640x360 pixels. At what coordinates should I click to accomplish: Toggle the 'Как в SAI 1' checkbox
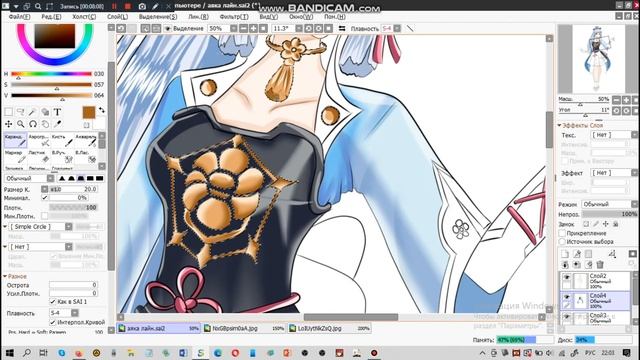click(x=53, y=302)
